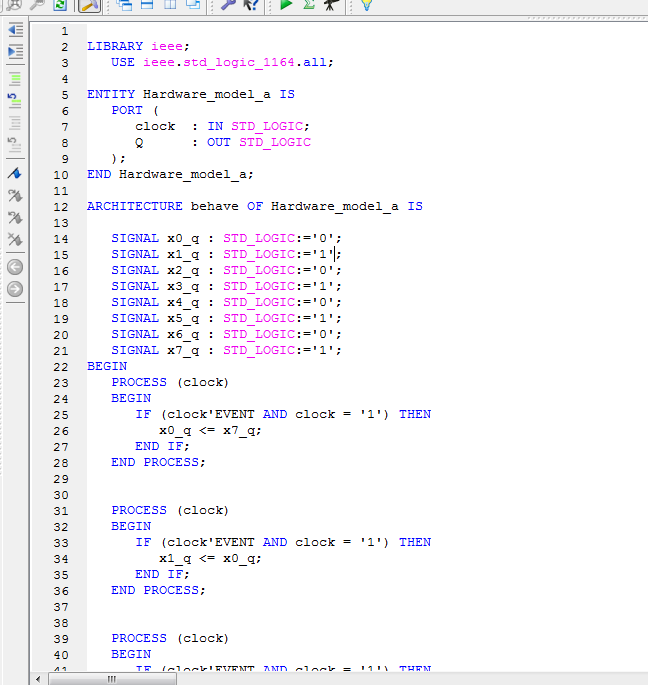Viewport: 648px width, 685px height.
Task: Clear all bookmarks with the crossed flag icon
Action: [15, 240]
